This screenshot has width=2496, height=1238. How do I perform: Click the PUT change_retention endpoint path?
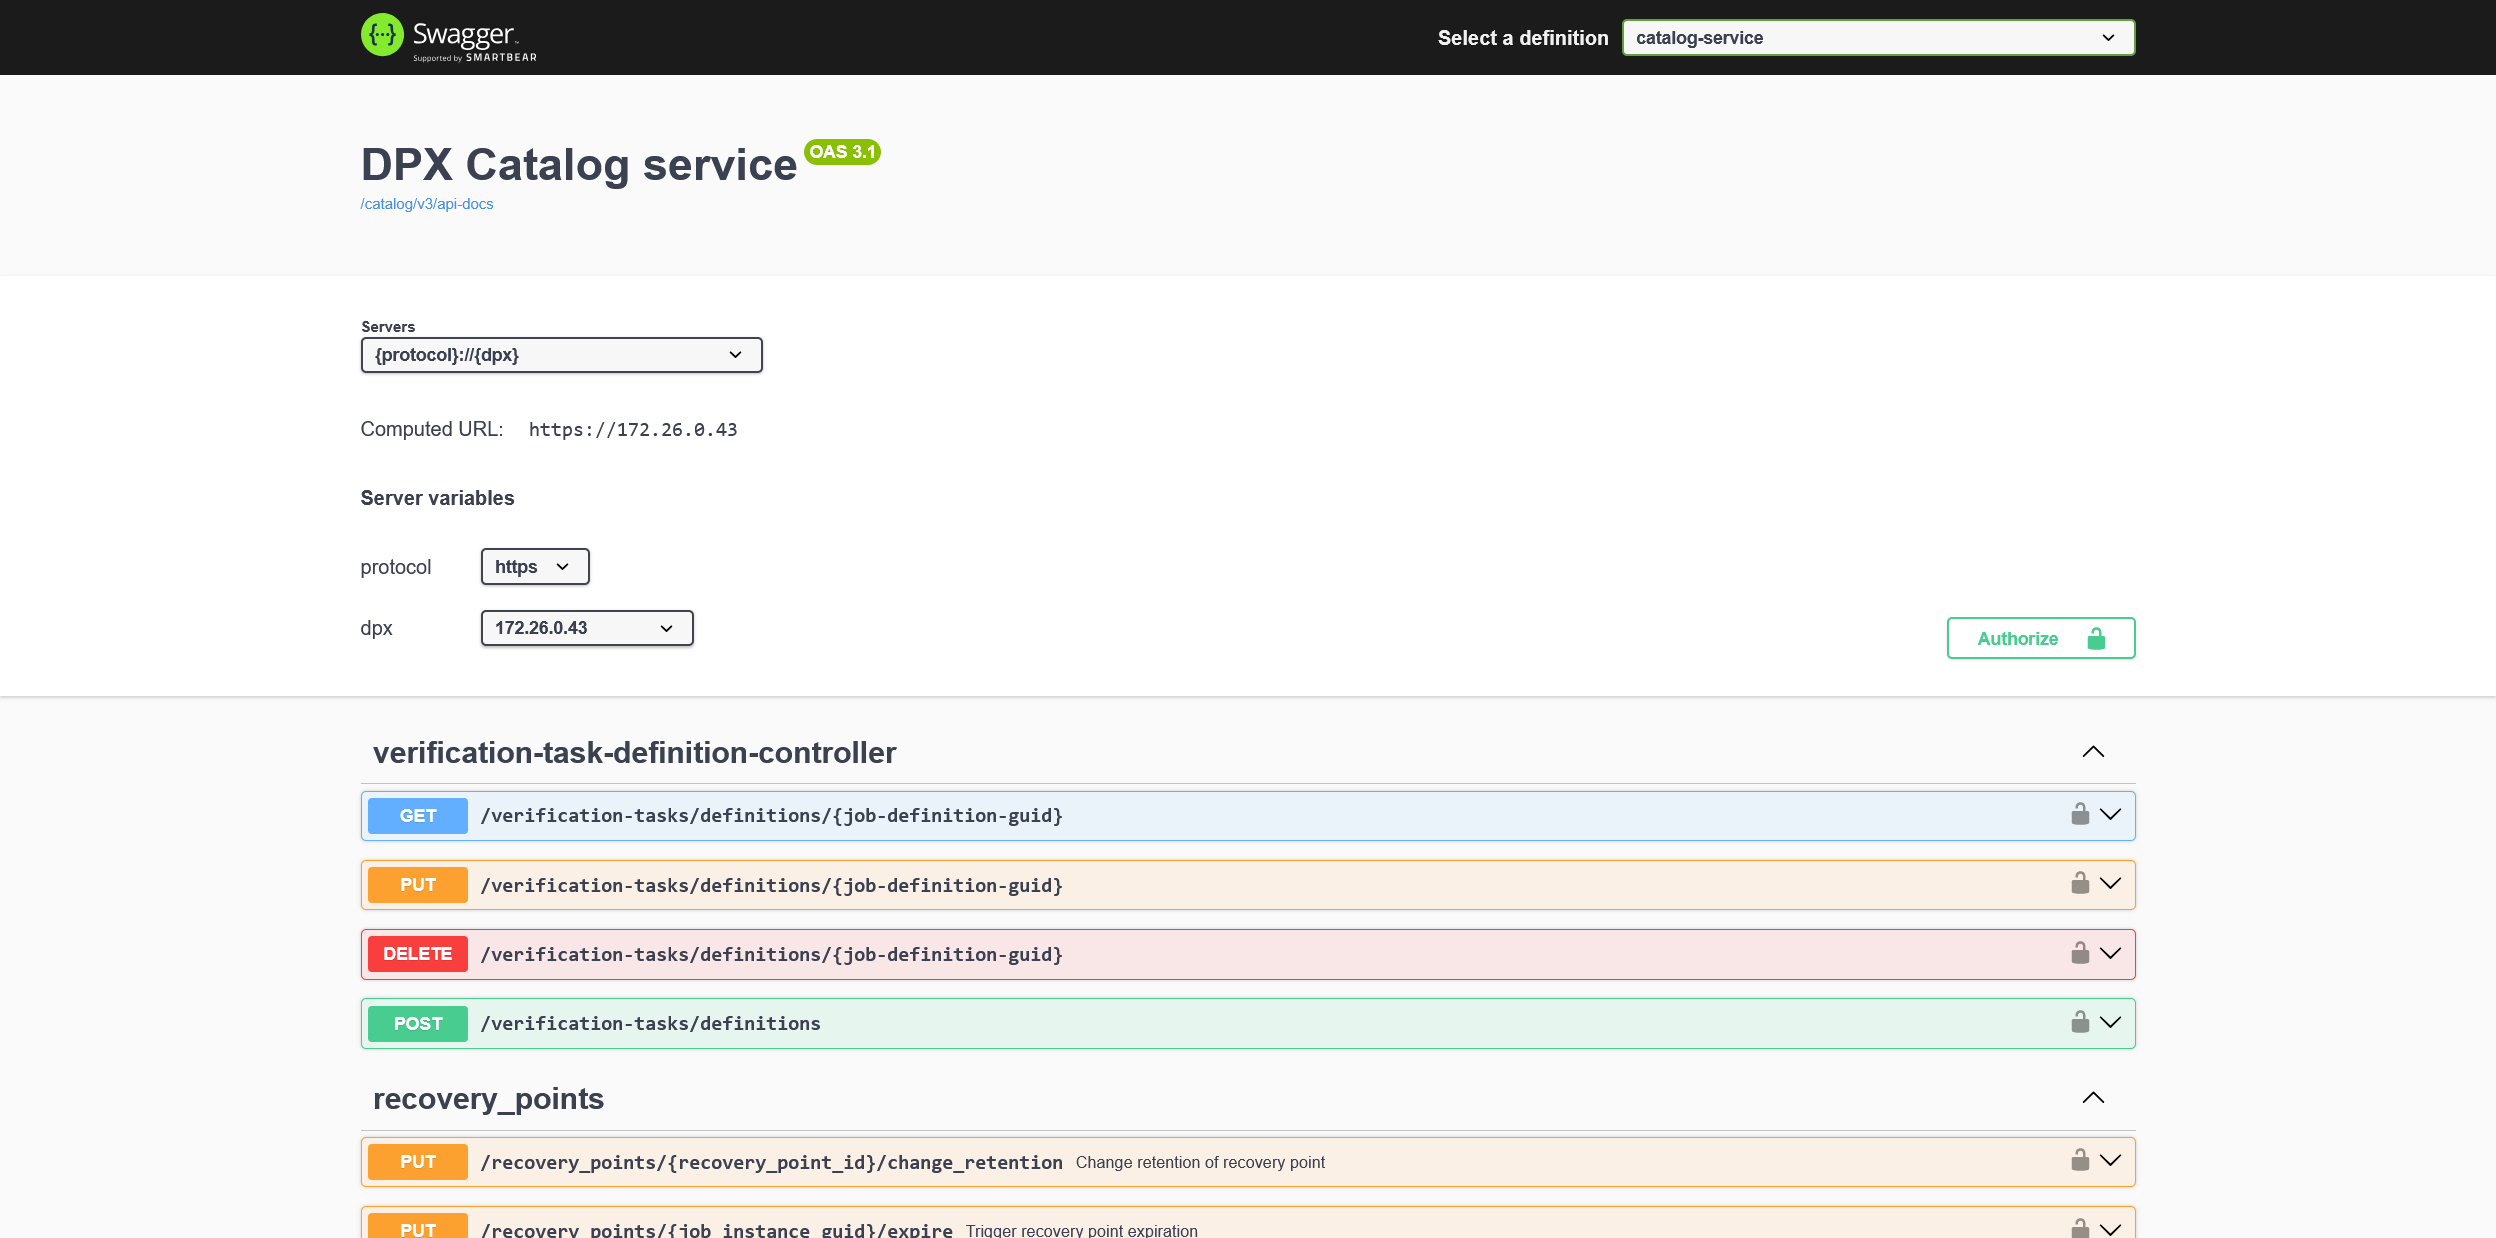coord(771,1162)
